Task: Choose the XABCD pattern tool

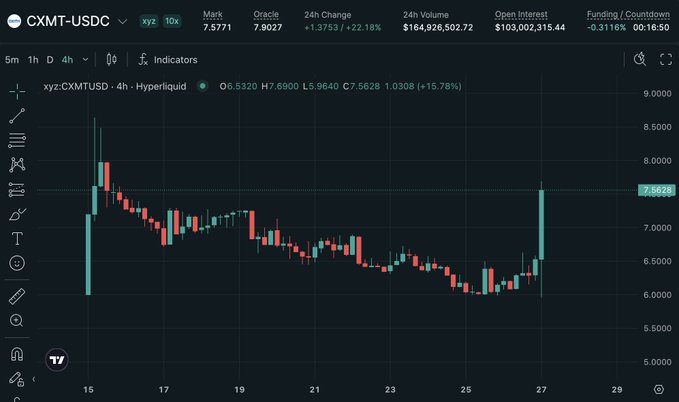Action: pyautogui.click(x=17, y=165)
